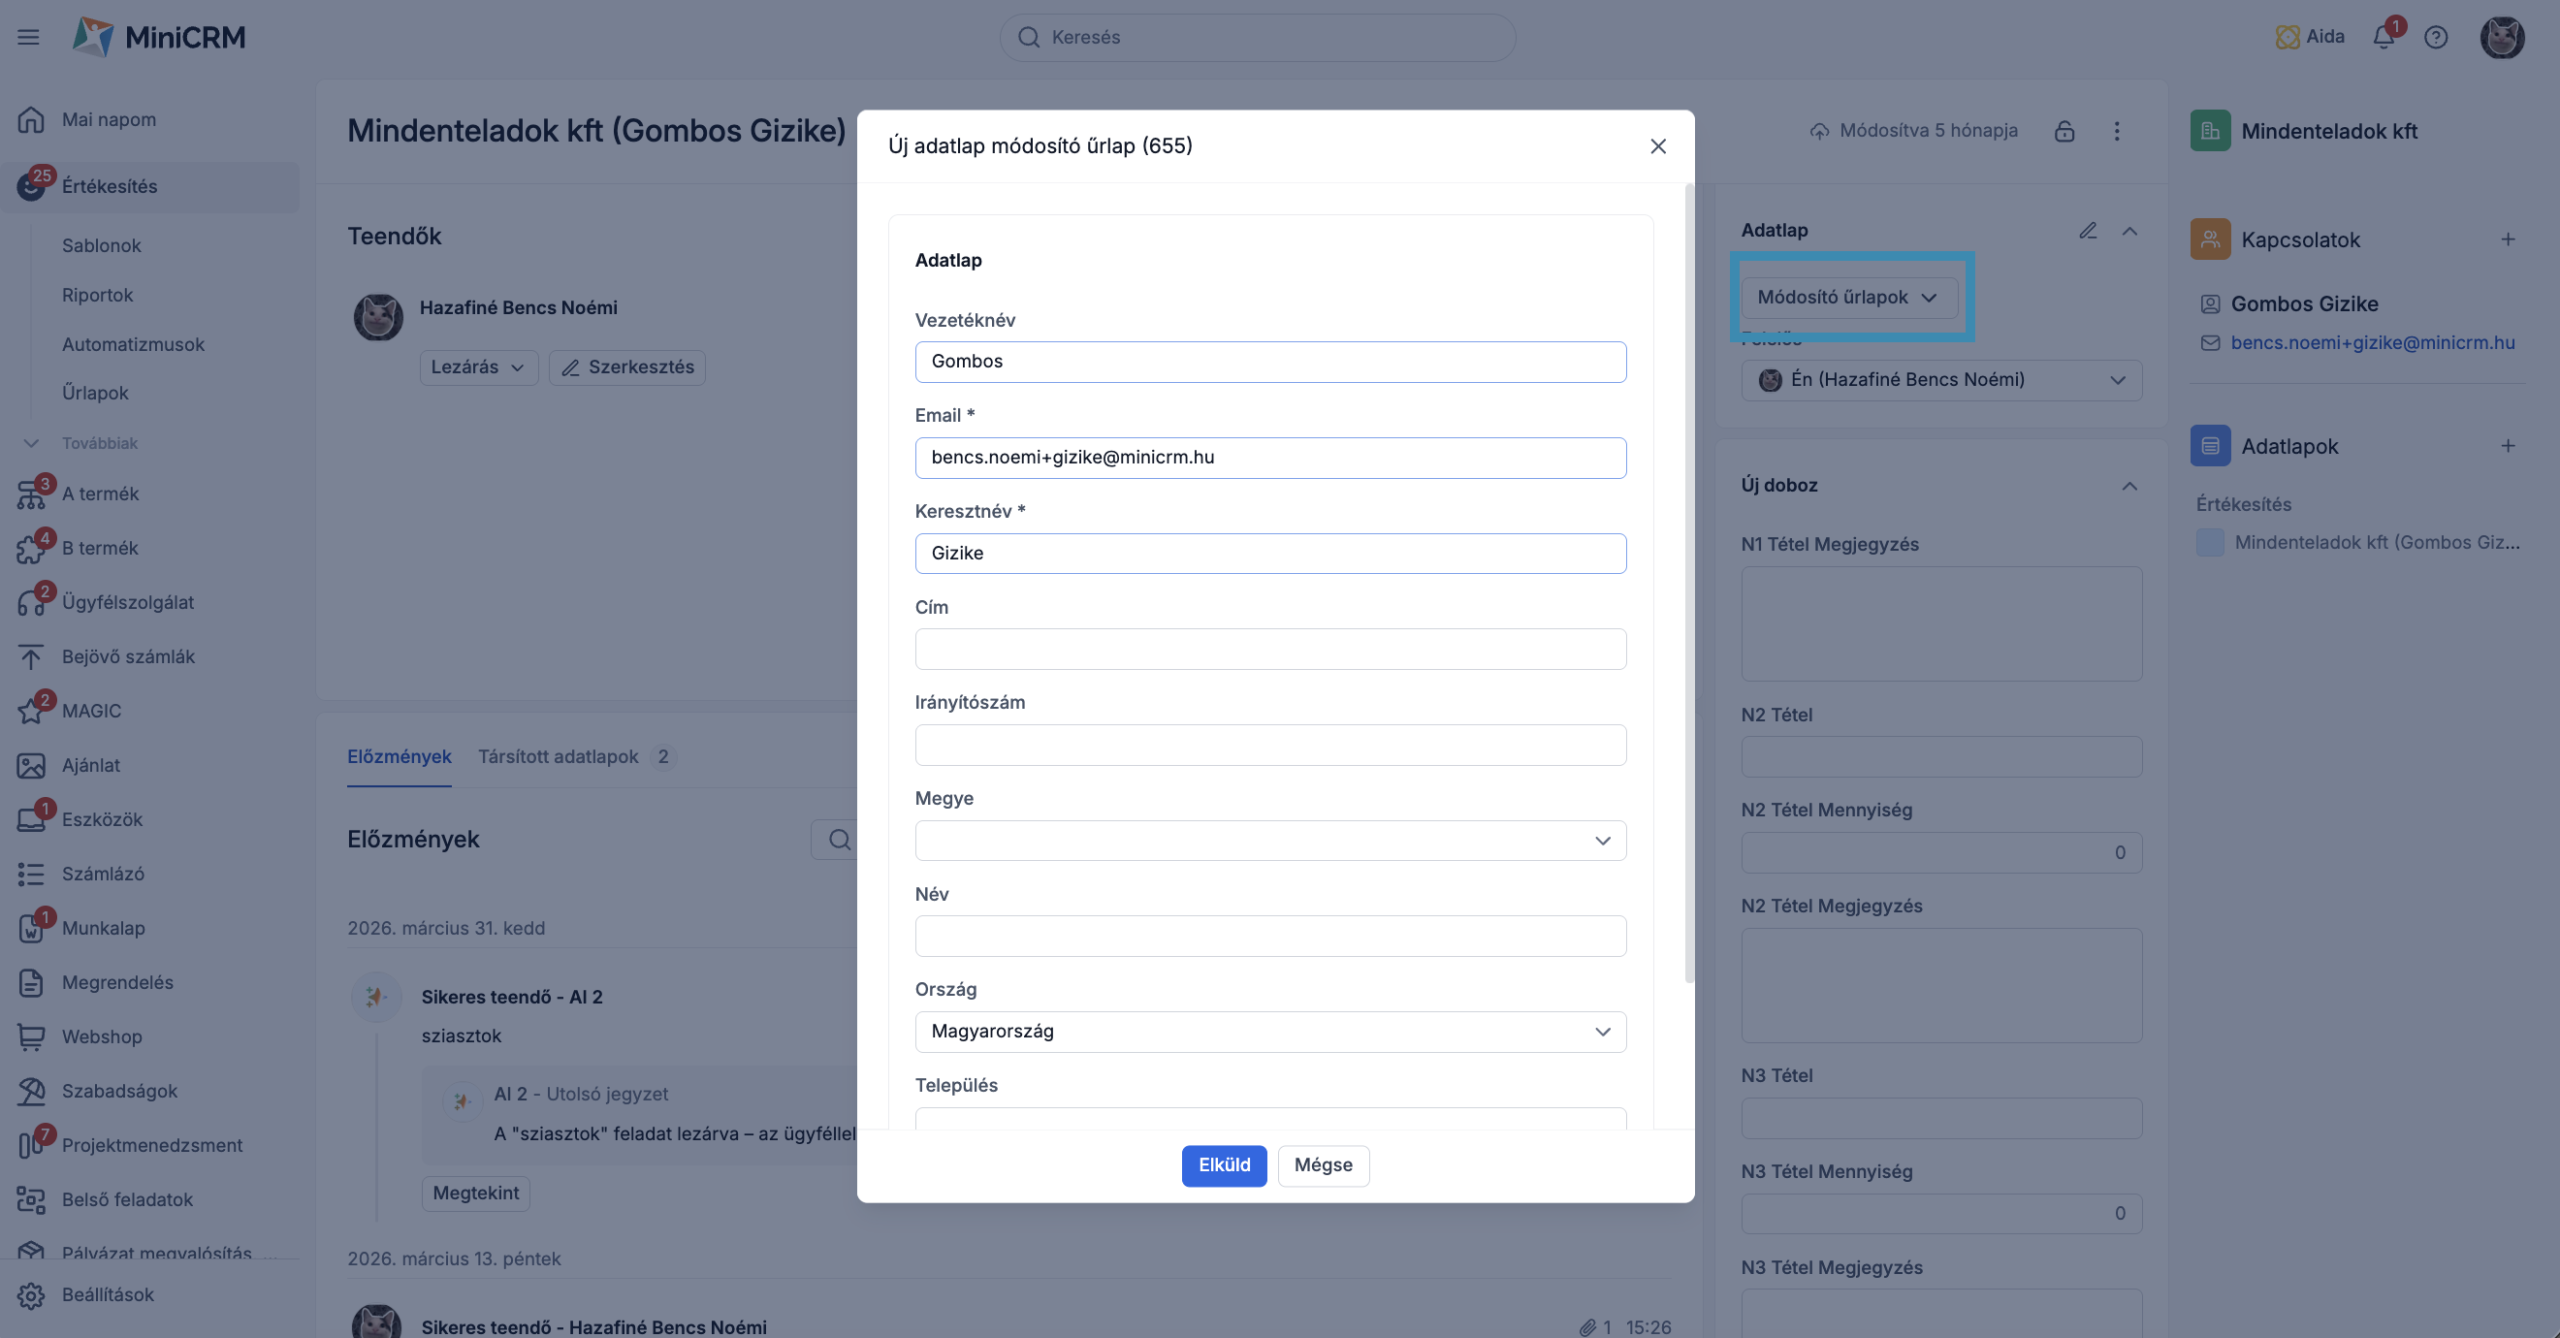Open the three-dot more options menu
2560x1338 pixels.
[2117, 131]
